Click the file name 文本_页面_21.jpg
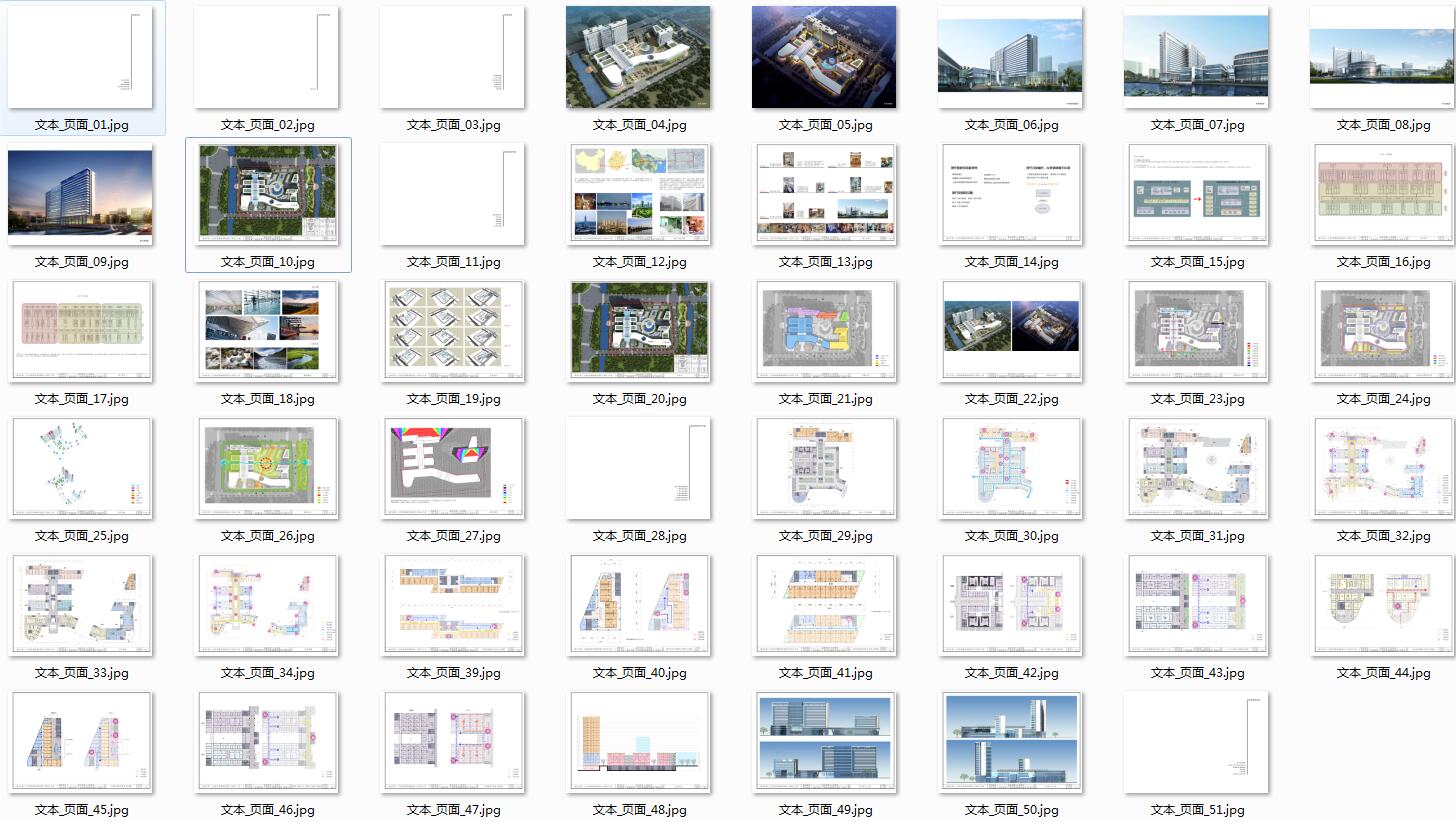 click(826, 399)
